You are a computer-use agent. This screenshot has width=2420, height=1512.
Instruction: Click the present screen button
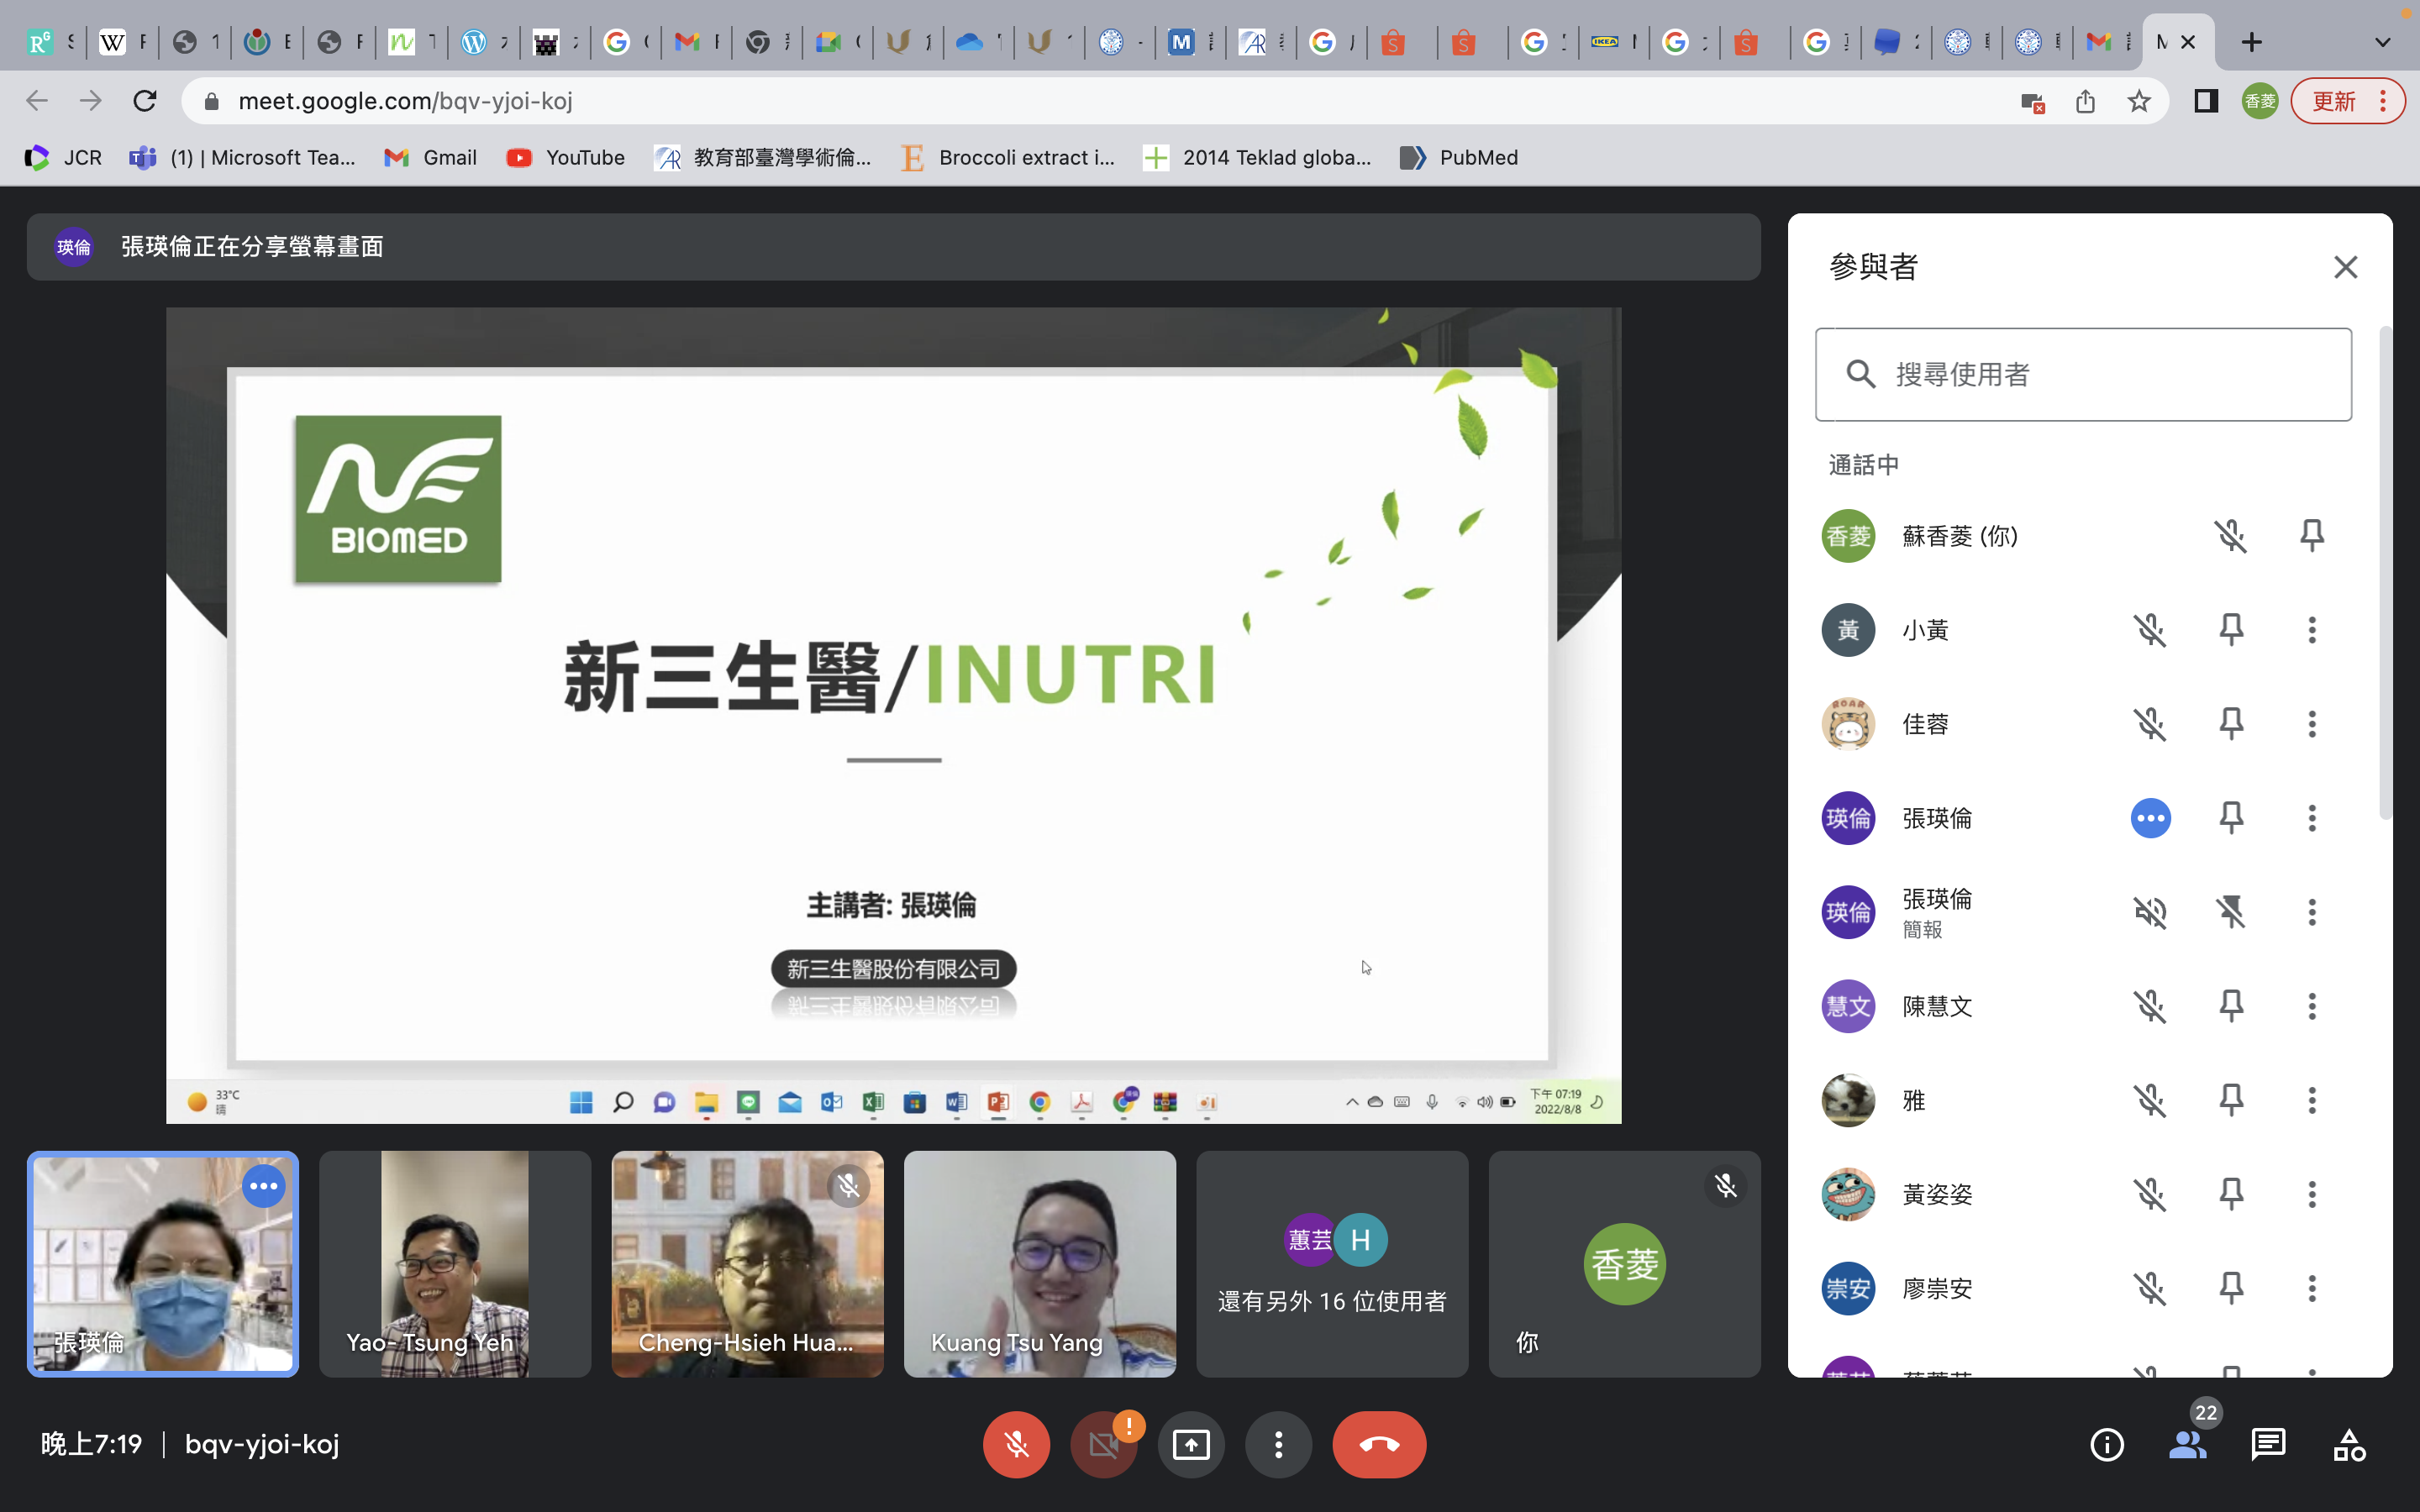tap(1191, 1444)
